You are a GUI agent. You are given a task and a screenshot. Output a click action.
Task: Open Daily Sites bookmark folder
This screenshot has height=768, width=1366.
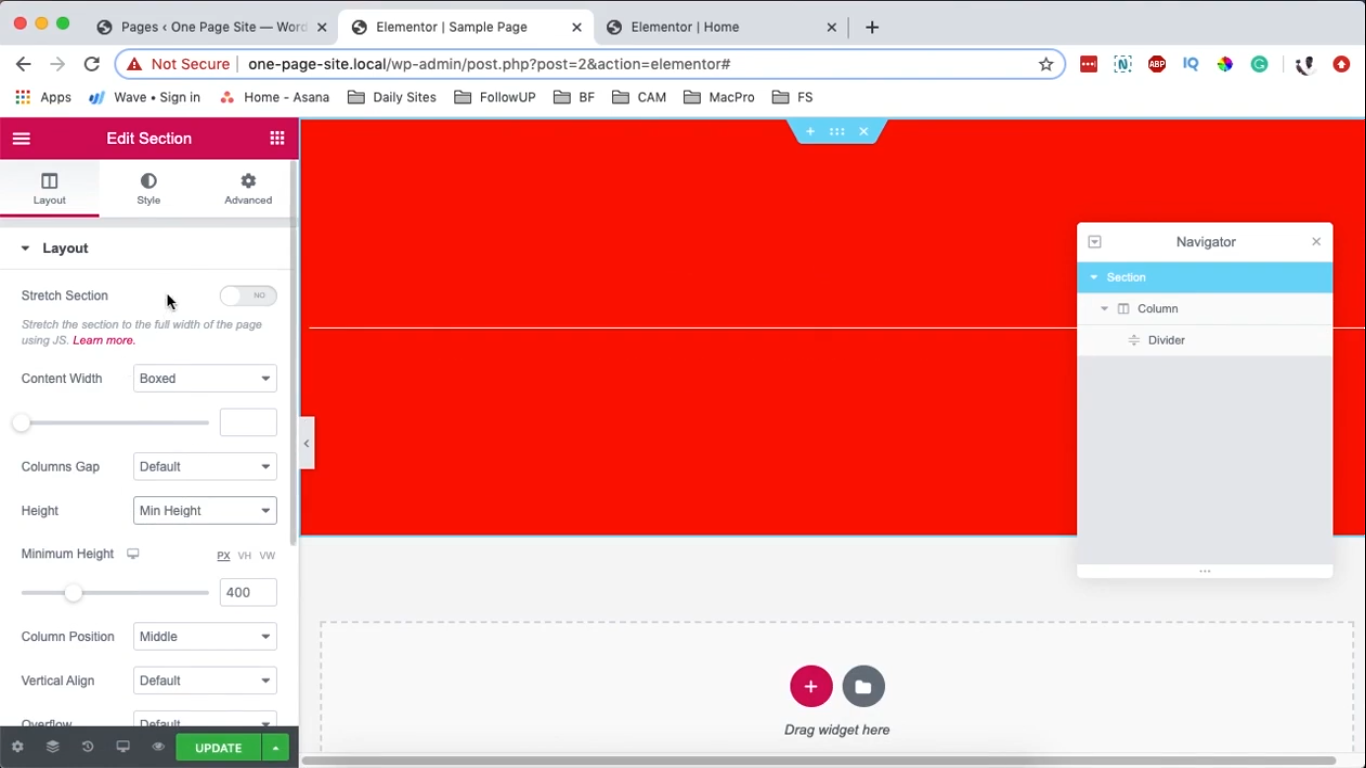pyautogui.click(x=392, y=97)
